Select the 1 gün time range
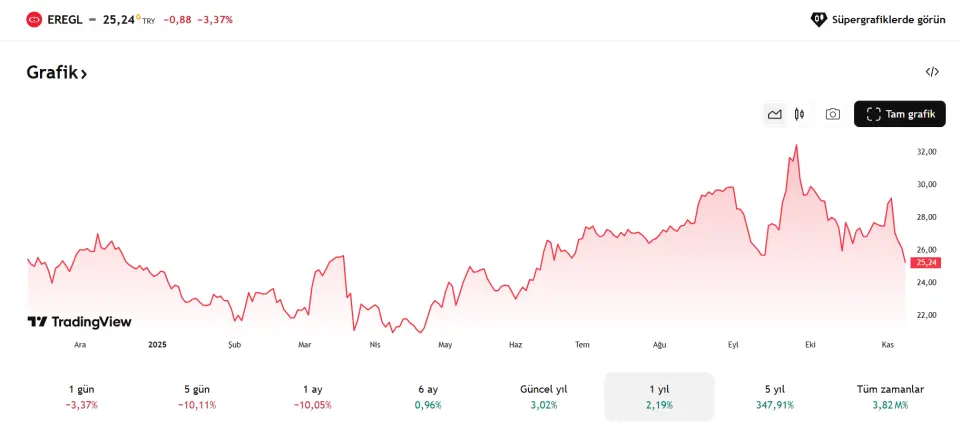Screen dimensions: 960x427 click(82, 397)
